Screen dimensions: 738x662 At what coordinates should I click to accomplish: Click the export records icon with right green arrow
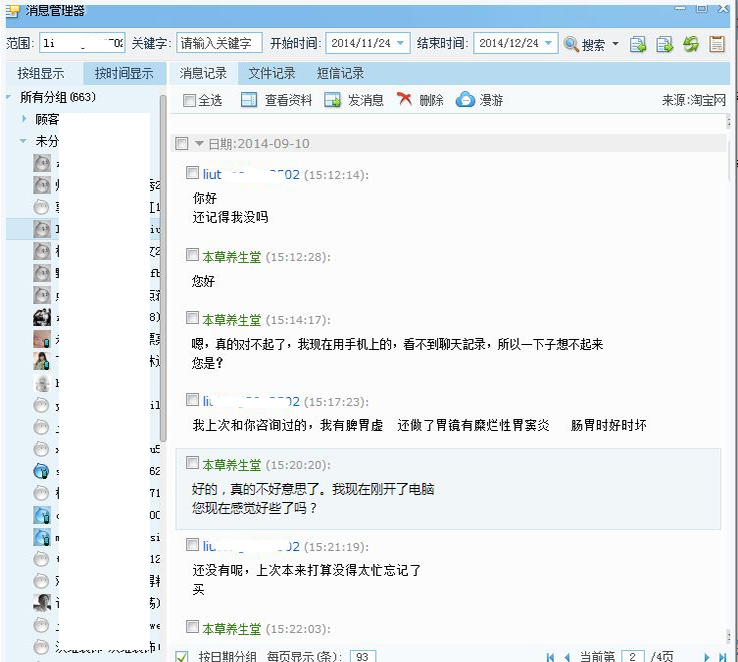[x=665, y=44]
